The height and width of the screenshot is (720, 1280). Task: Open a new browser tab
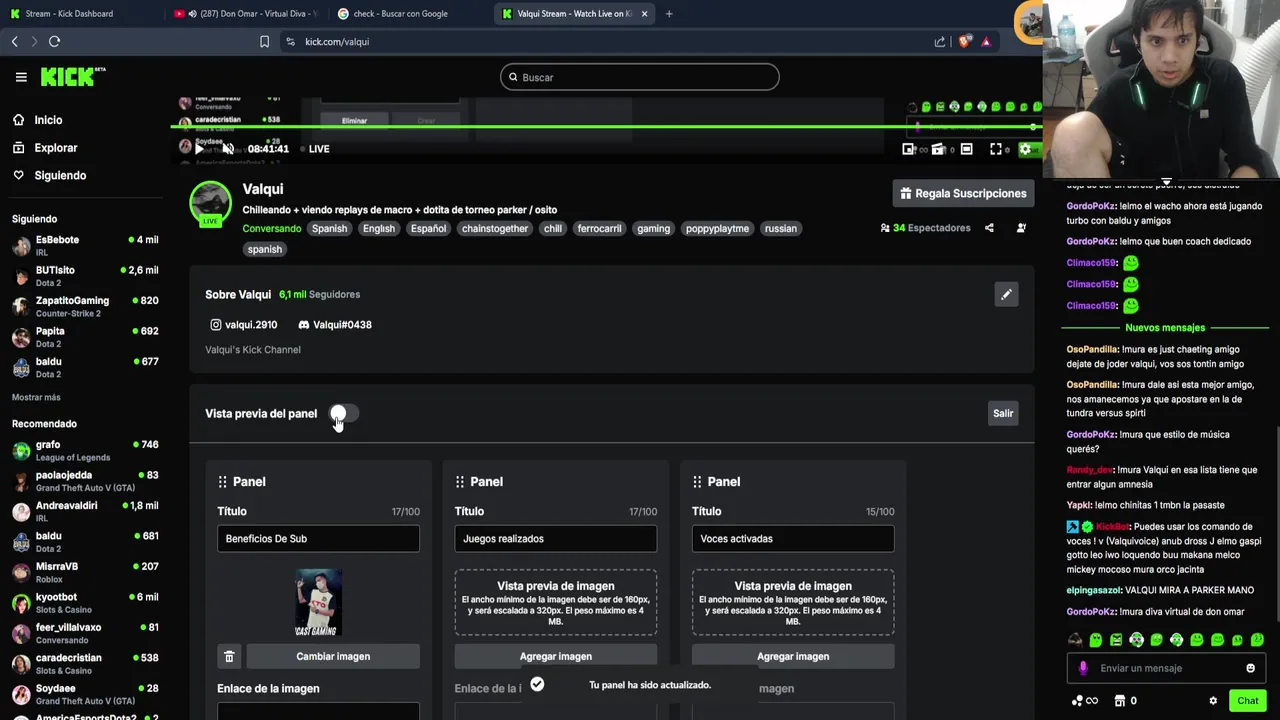click(x=669, y=14)
